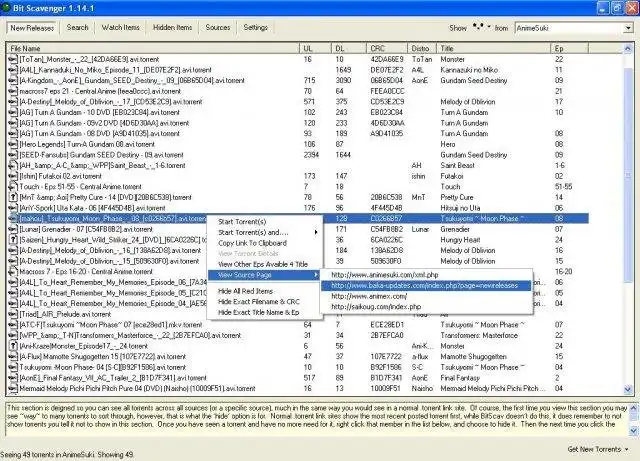Click the icon beside SEED-Fansubs Gundam SEED Destiny 09
This screenshot has width=640, height=461.
[13, 155]
